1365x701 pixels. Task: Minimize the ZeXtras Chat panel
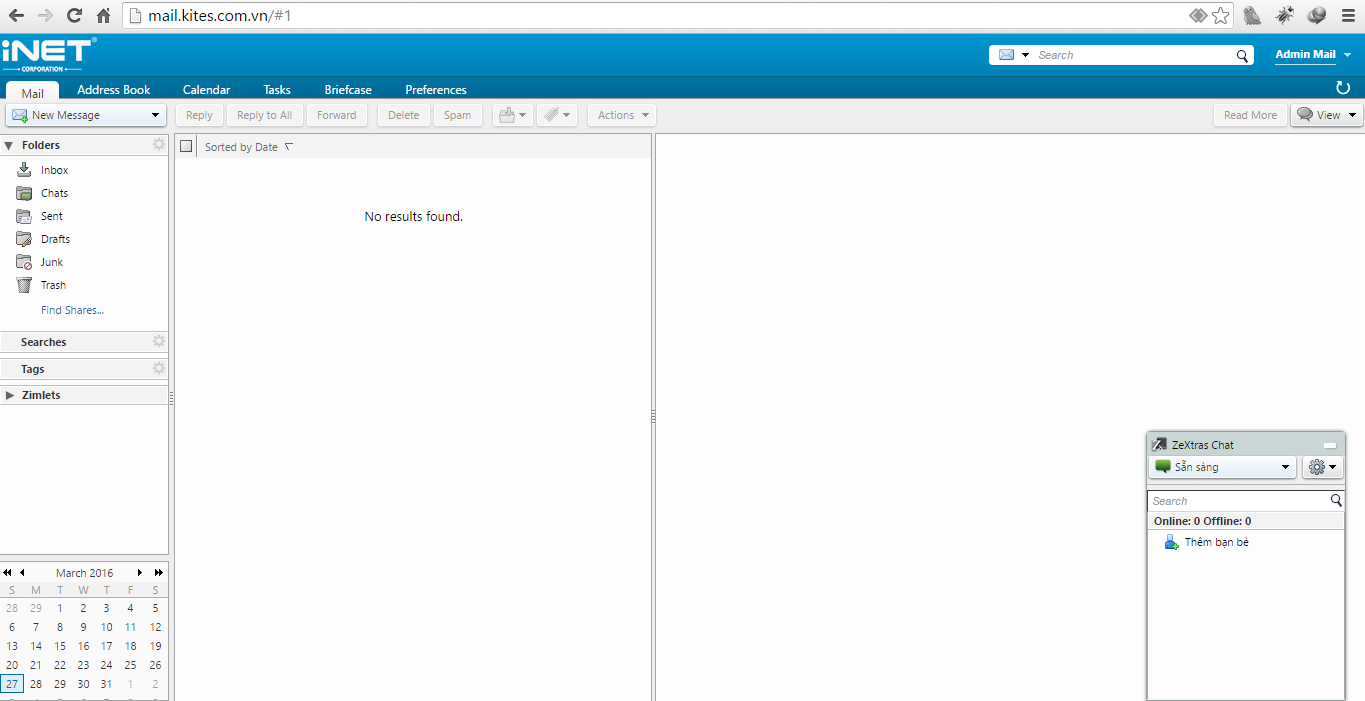[1329, 445]
